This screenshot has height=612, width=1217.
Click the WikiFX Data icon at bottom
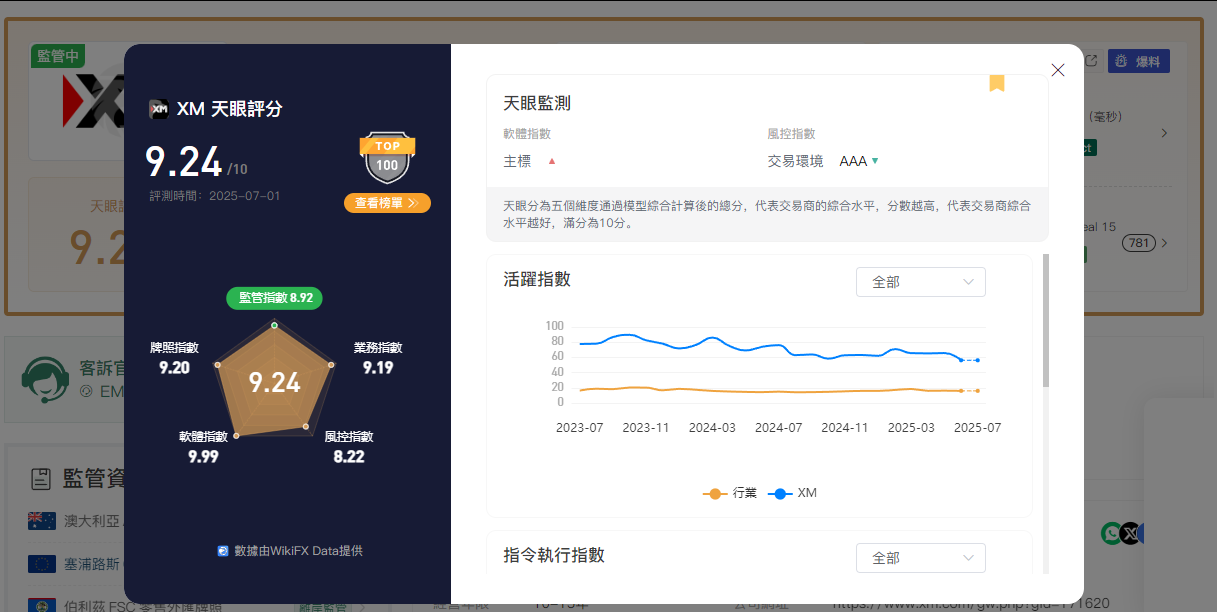click(223, 551)
